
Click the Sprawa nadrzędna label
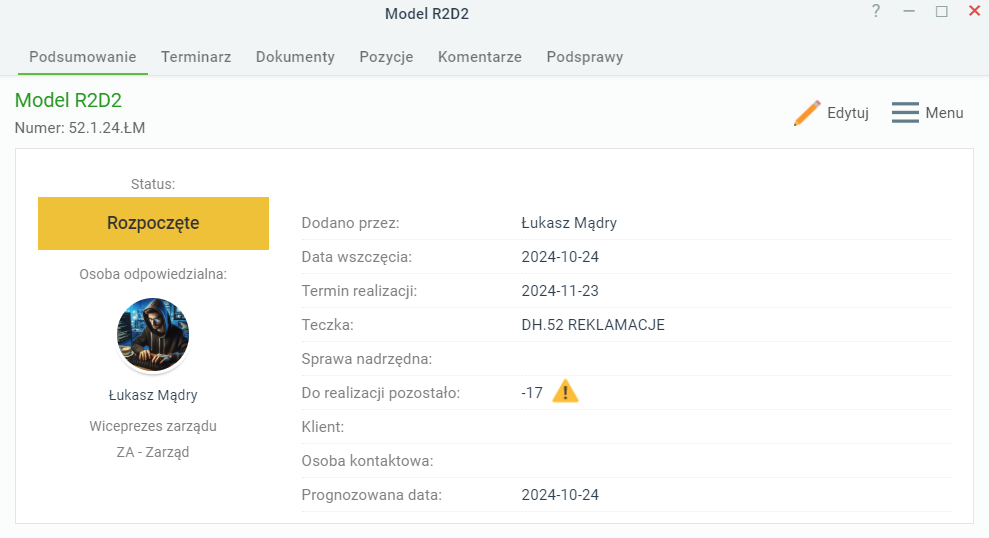coord(366,360)
